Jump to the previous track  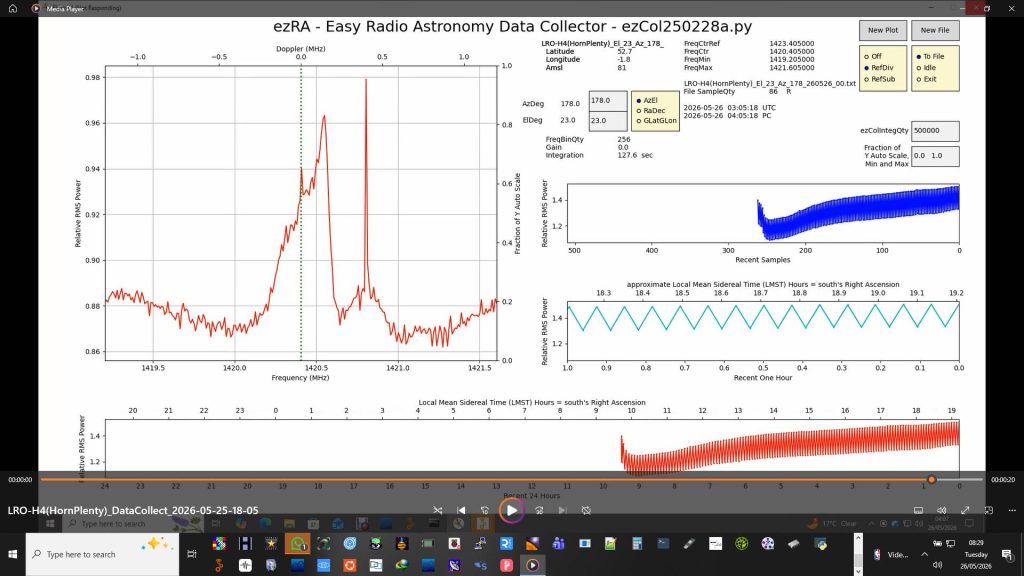pyautogui.click(x=461, y=510)
